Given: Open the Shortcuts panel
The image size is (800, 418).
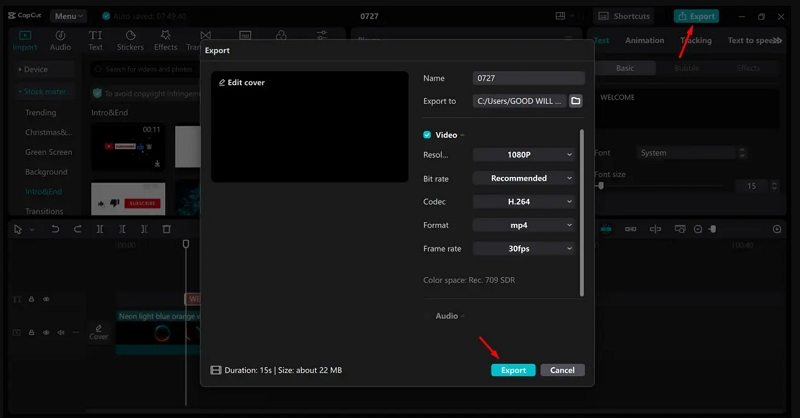Looking at the screenshot, I should click(623, 16).
